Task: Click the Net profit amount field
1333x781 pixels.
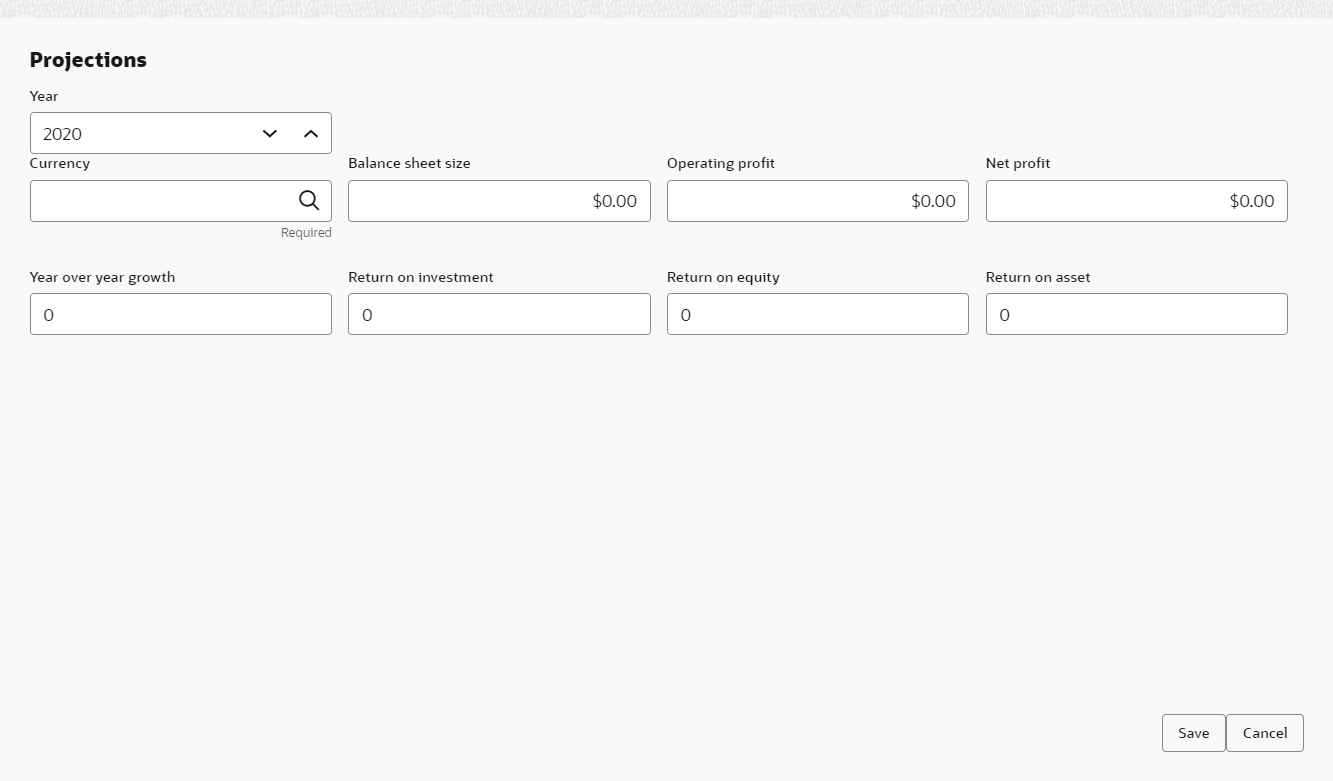Action: click(x=1136, y=201)
